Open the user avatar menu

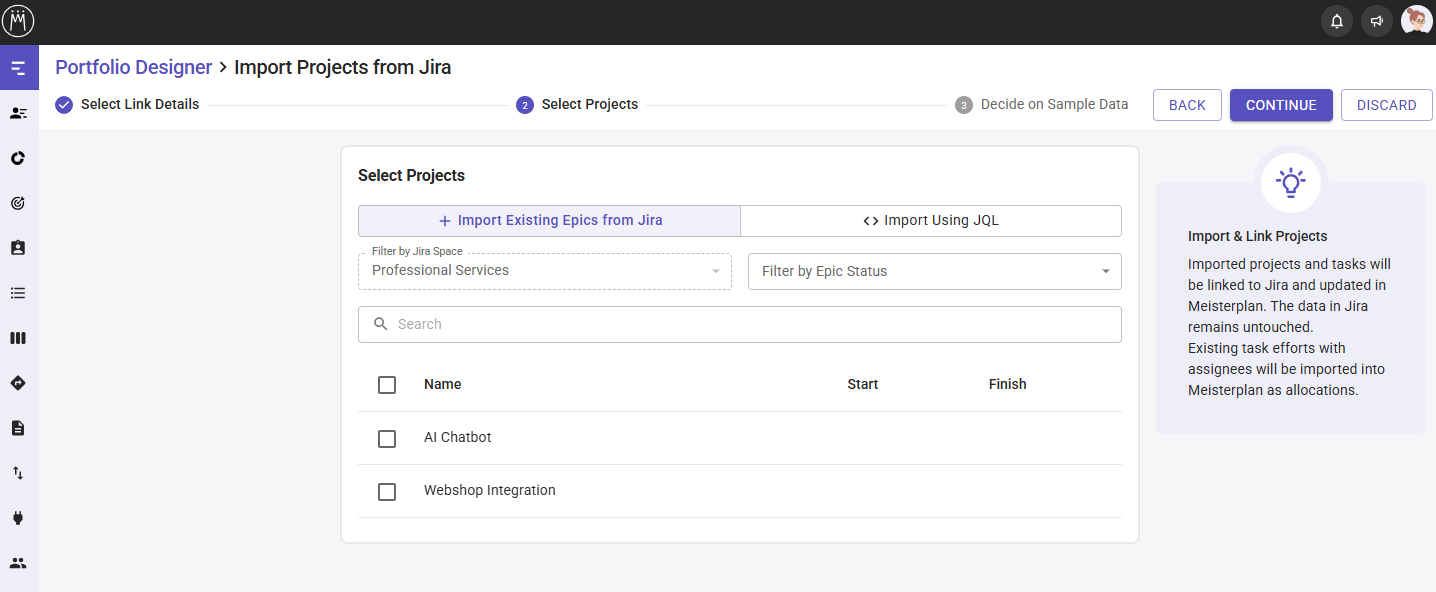point(1416,21)
